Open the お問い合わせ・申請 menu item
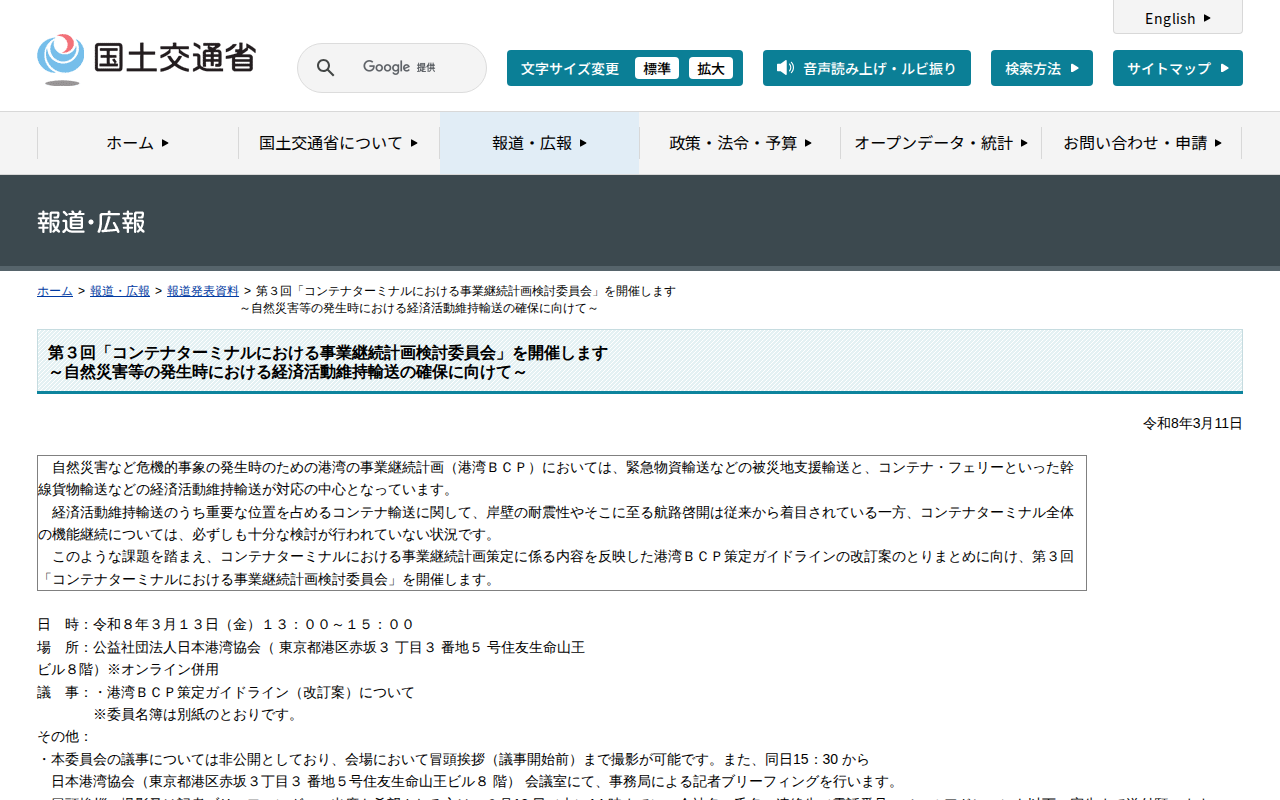Screen dimensions: 1280x800 (x=1142, y=143)
